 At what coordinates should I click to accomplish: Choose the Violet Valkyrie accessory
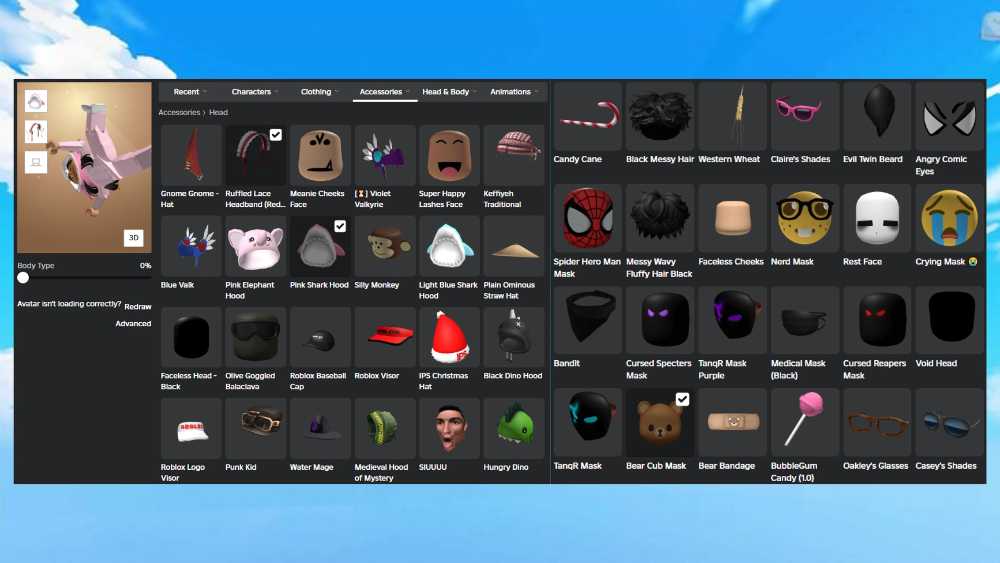pos(384,155)
